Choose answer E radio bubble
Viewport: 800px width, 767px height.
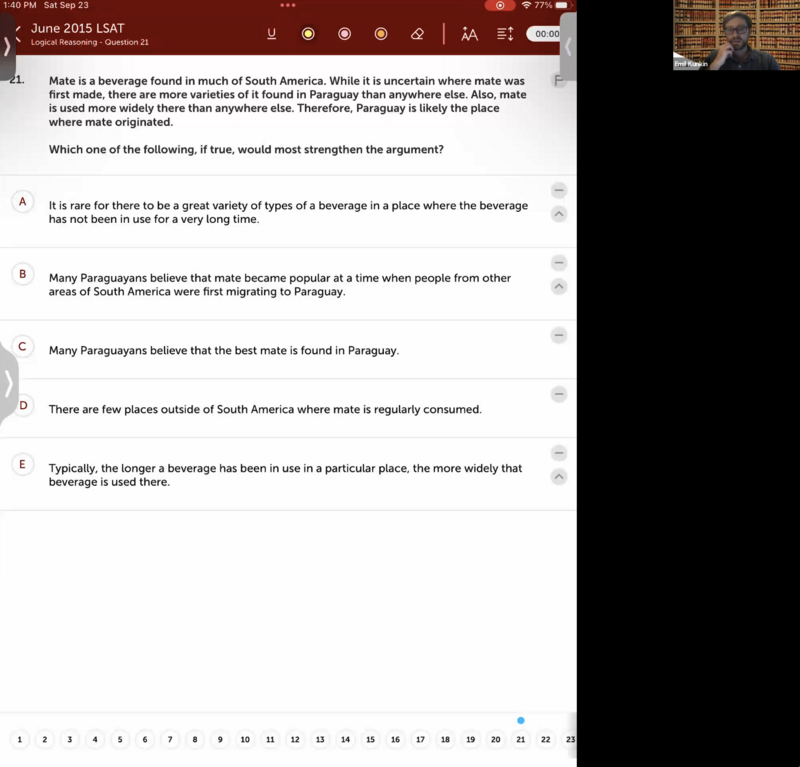pos(22,465)
